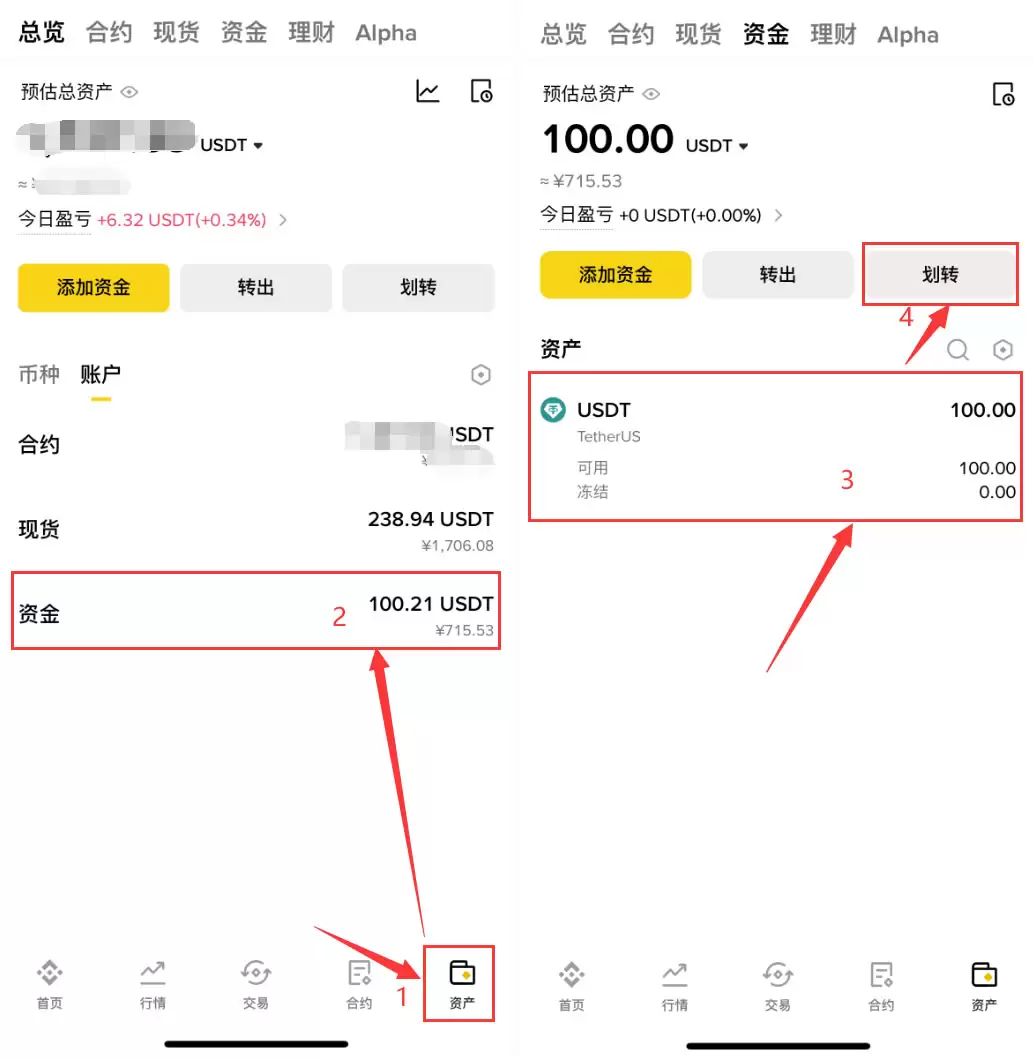Switch to 币种 tab
Image resolution: width=1035 pixels, height=1060 pixels.
point(39,374)
